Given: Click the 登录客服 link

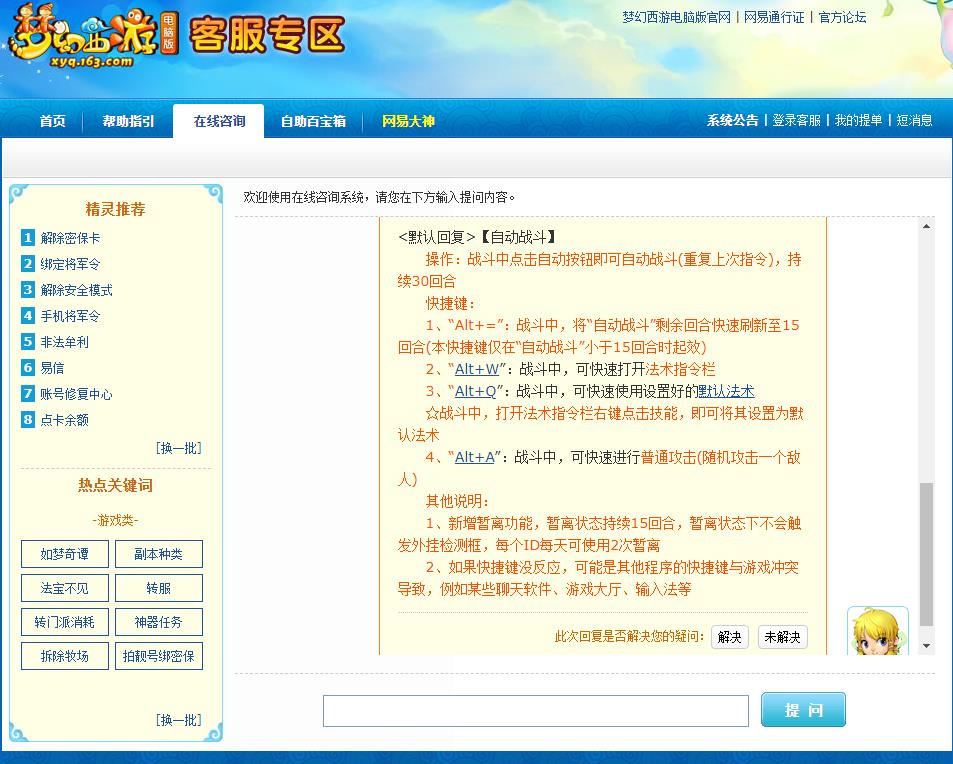Looking at the screenshot, I should point(796,119).
